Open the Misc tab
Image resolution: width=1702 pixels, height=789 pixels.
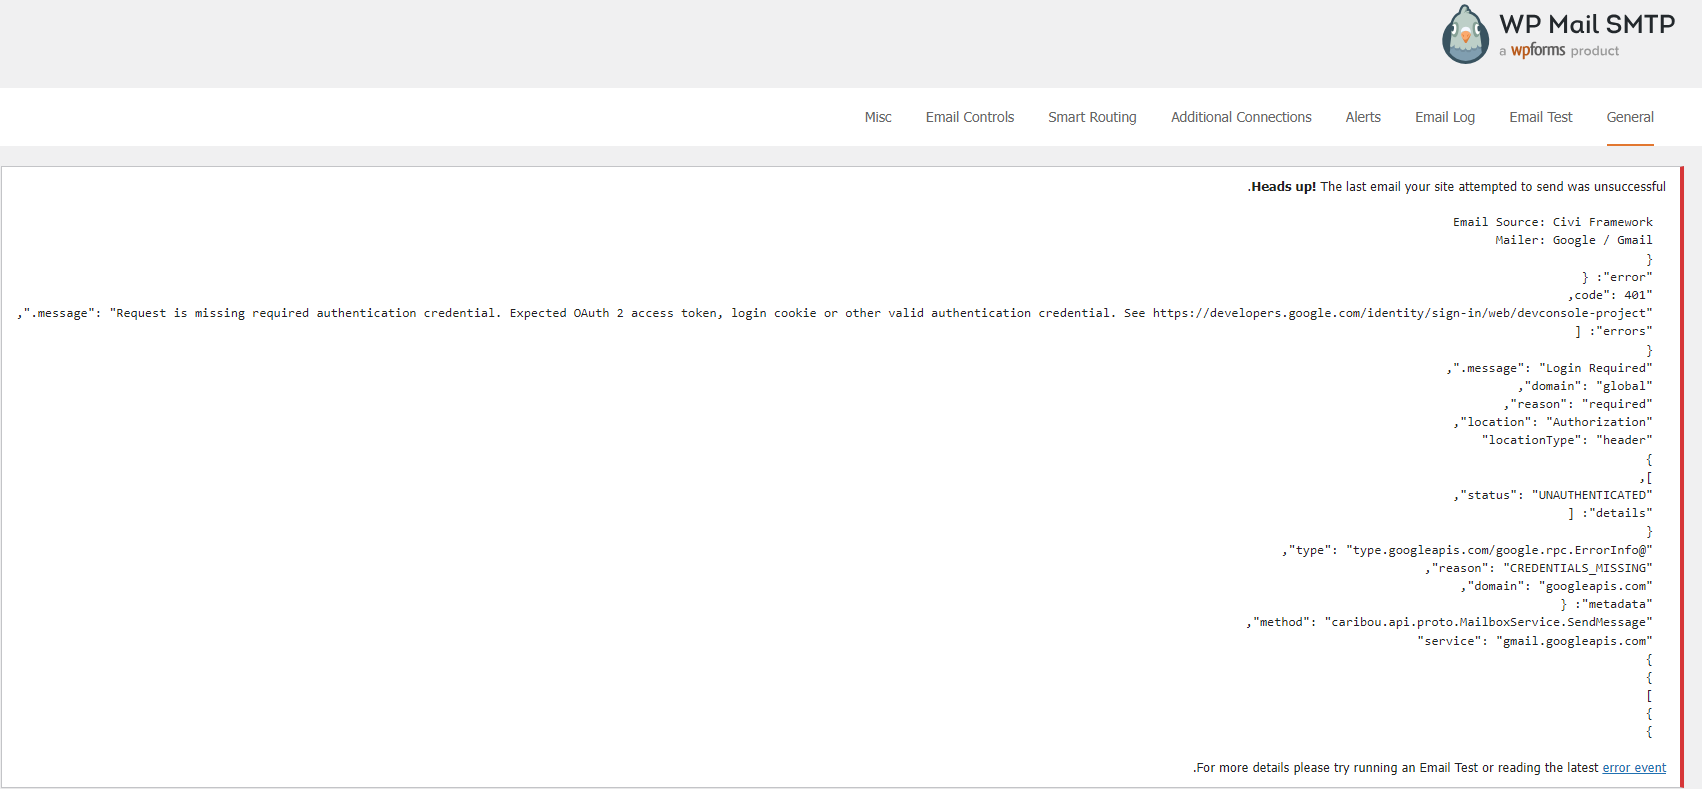tap(877, 117)
